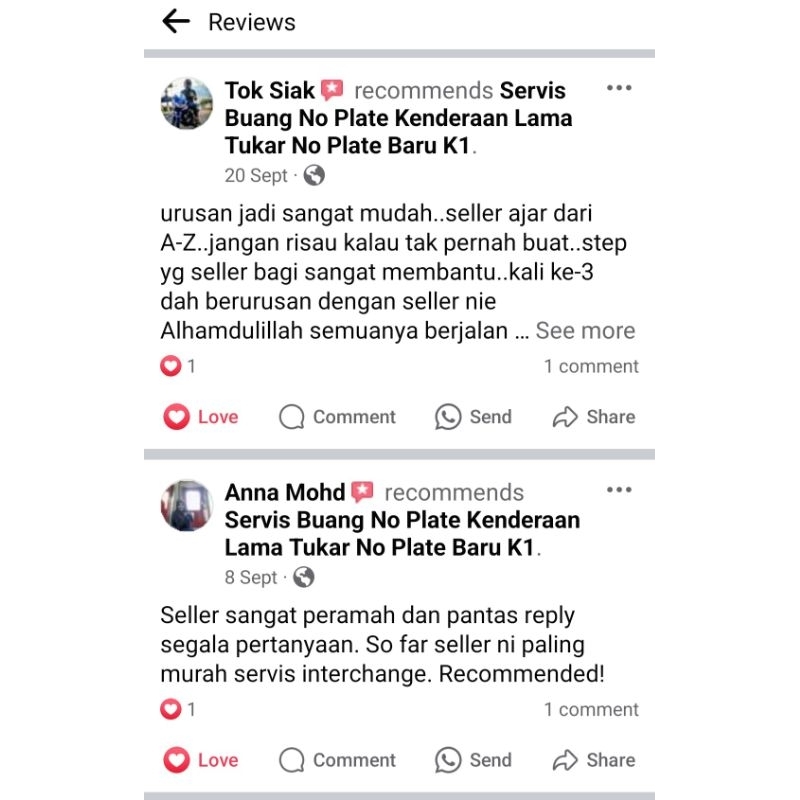The width and height of the screenshot is (800, 800).
Task: Open heart reaction count on Tok Siak's review
Action: coord(178,366)
